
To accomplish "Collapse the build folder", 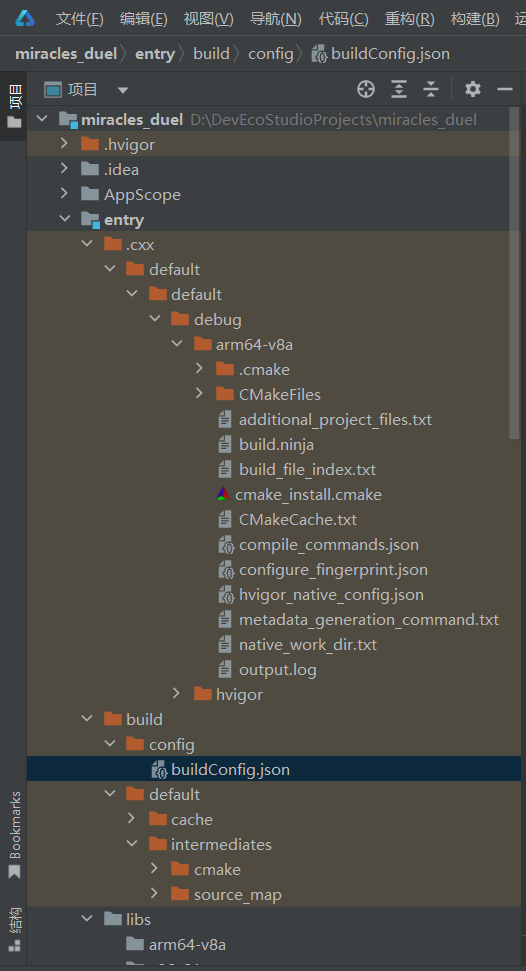I will (x=87, y=719).
